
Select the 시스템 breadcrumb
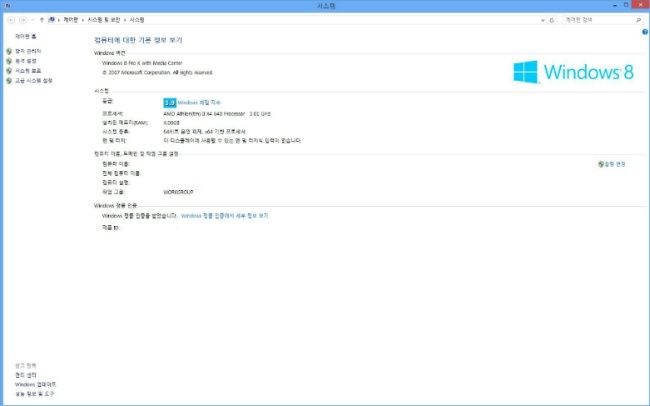click(x=137, y=20)
